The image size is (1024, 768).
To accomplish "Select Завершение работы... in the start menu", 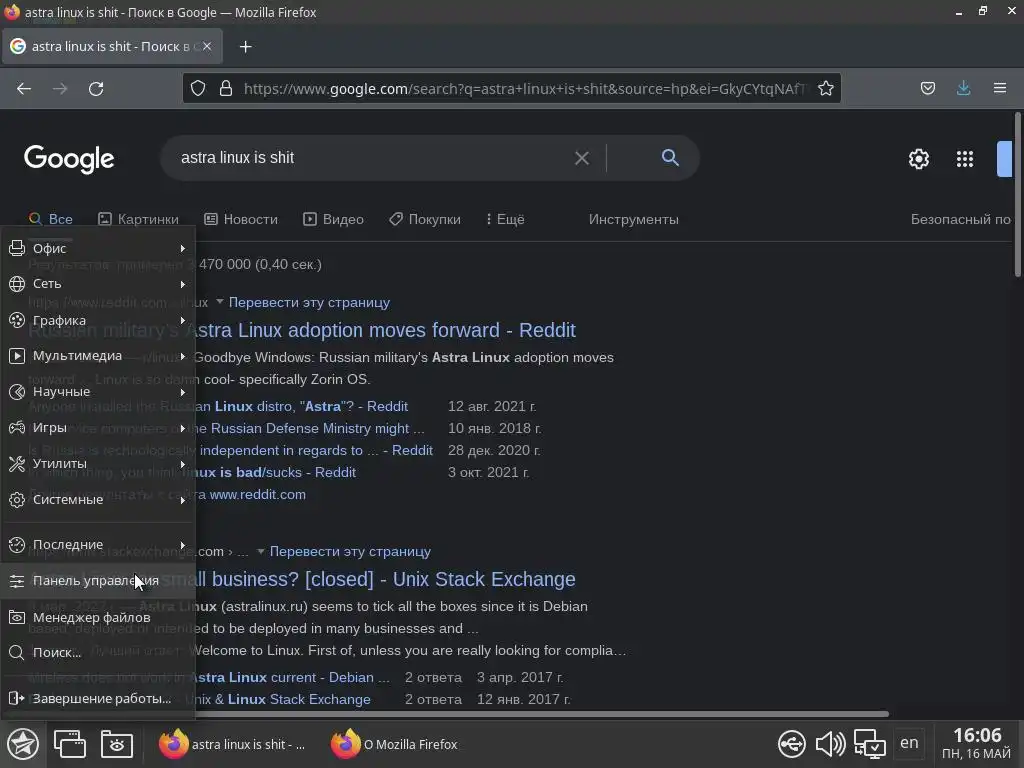I will click(98, 698).
